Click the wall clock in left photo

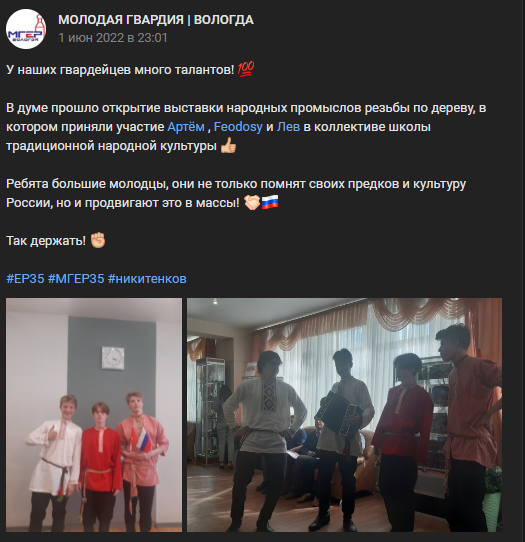click(x=113, y=358)
